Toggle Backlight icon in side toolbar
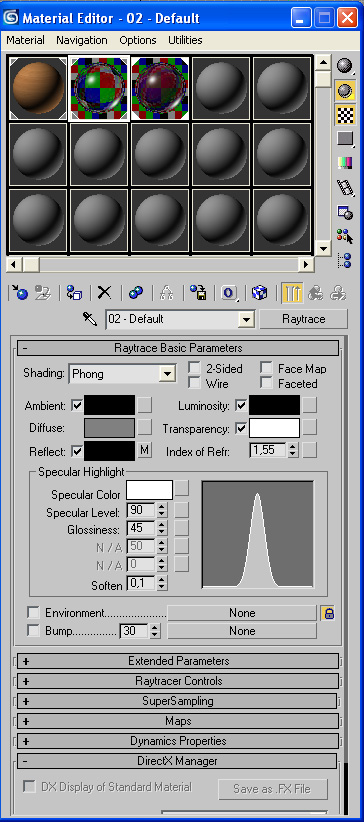 pos(345,90)
